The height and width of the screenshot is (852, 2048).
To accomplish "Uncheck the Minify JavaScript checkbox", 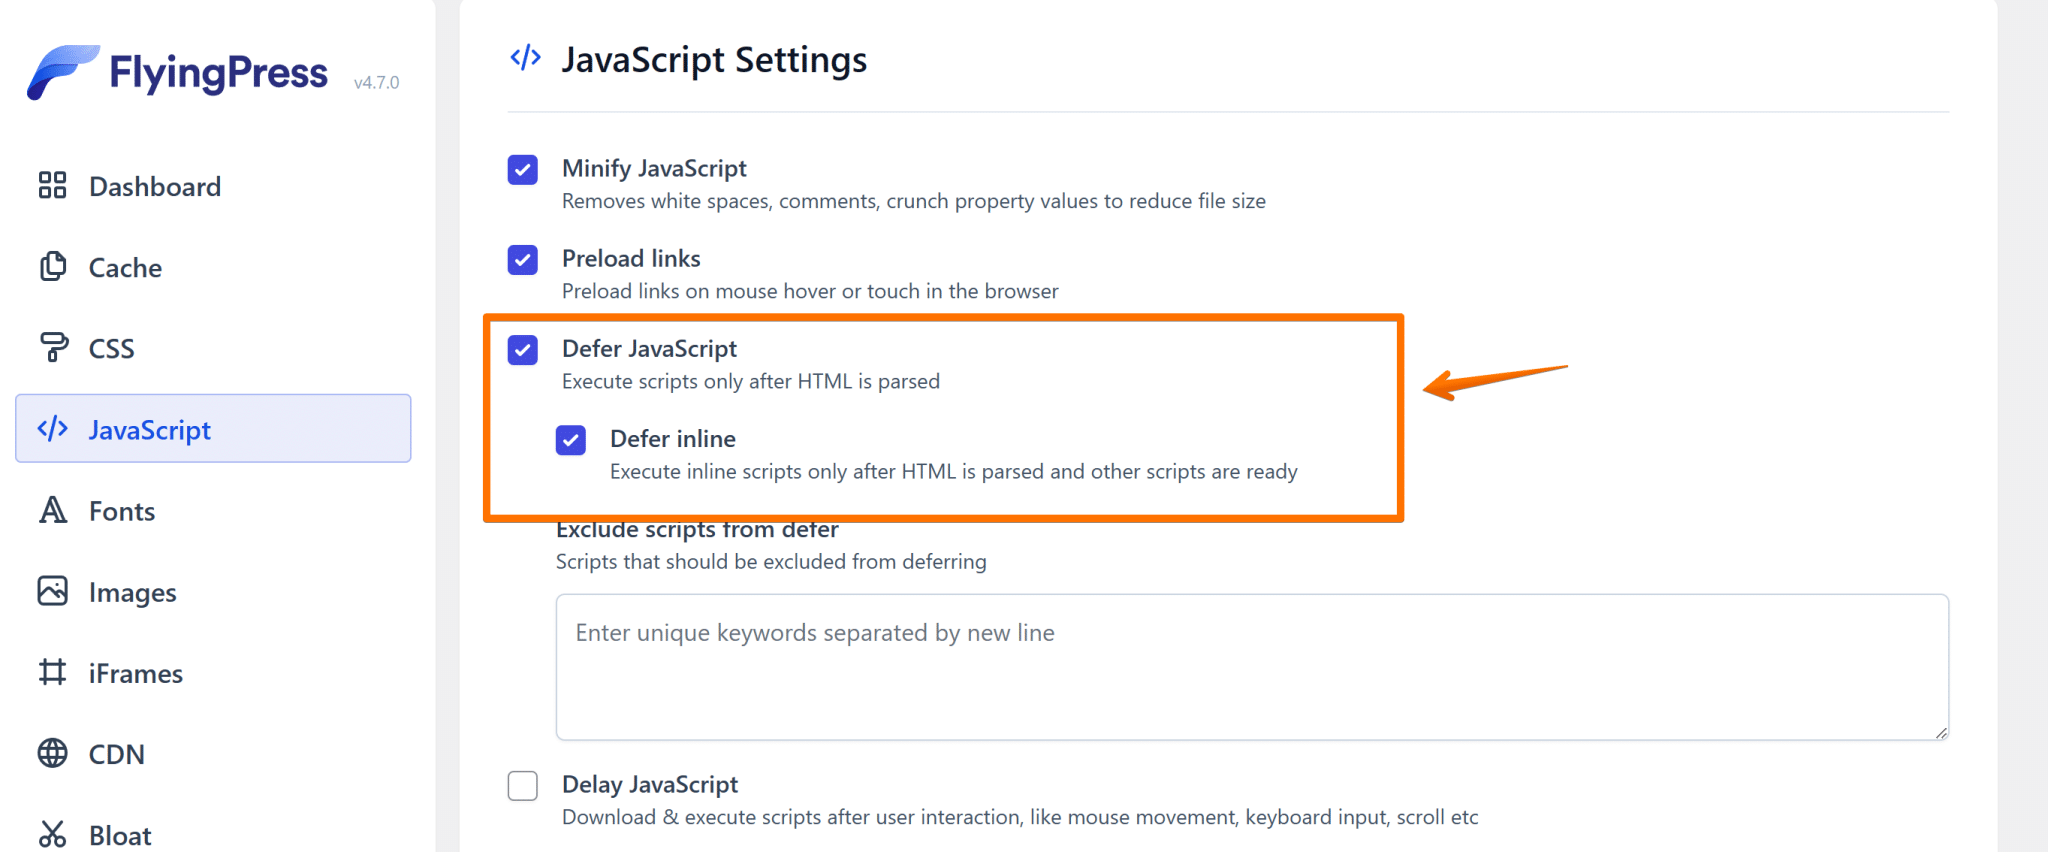I will click(x=523, y=170).
